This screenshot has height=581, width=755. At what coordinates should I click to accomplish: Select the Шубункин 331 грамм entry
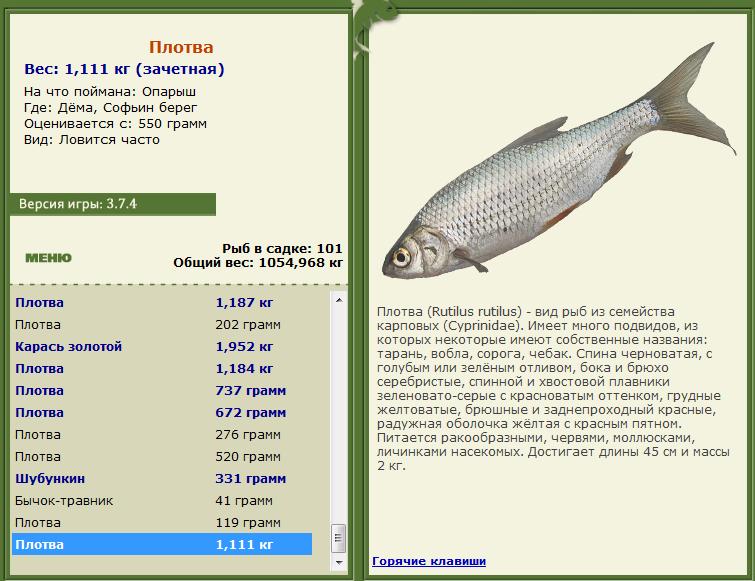[x=162, y=479]
